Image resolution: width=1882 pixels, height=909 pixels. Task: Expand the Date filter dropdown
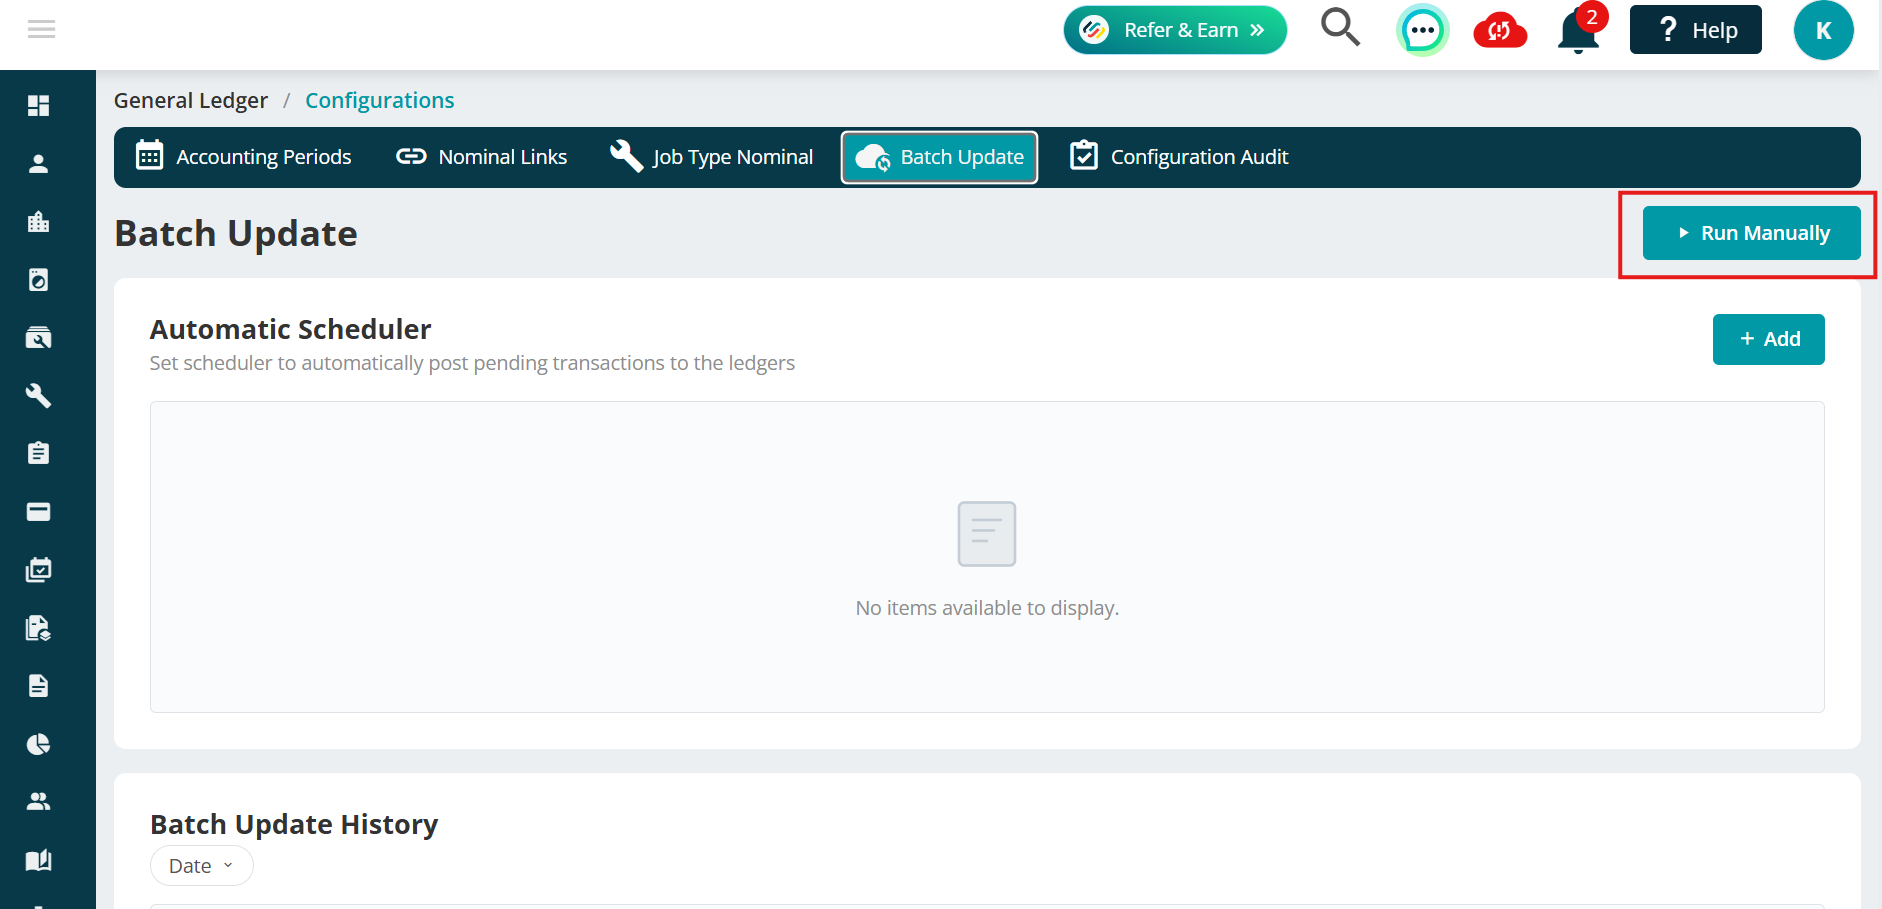coord(202,866)
